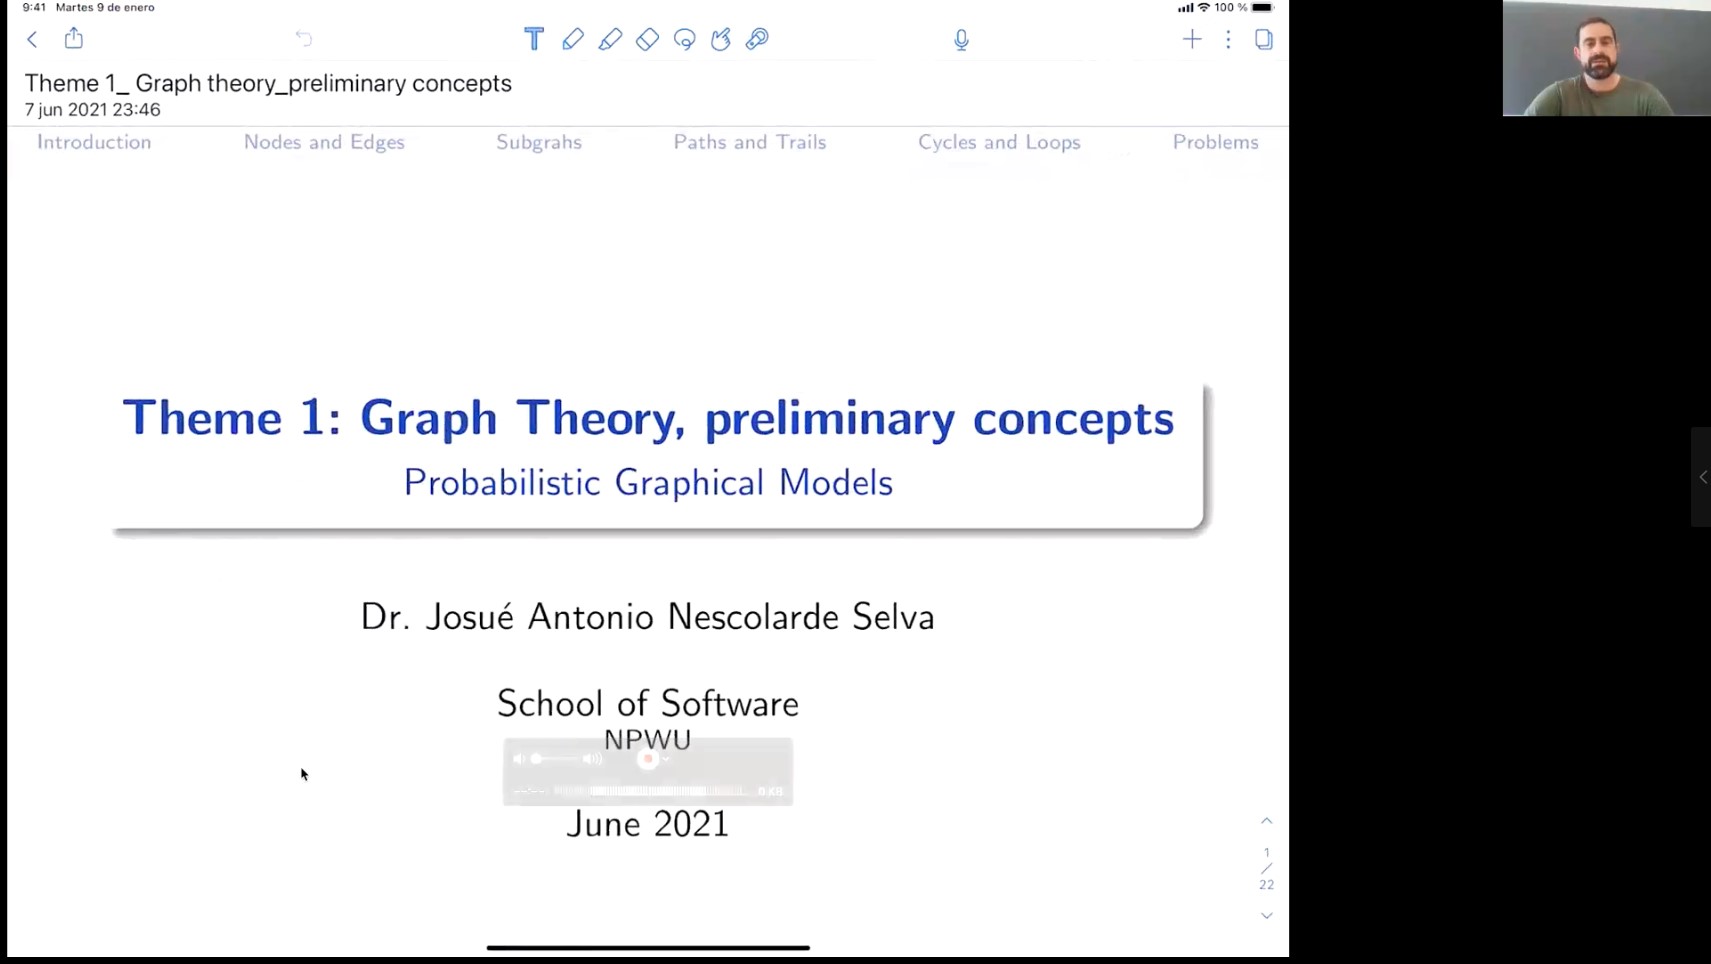Image resolution: width=1711 pixels, height=964 pixels.
Task: Expand recording options chevron beside record button
Action: coord(666,759)
